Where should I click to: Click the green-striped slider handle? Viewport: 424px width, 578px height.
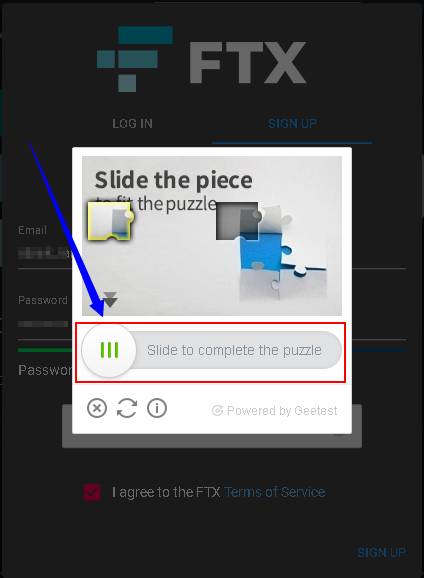pyautogui.click(x=109, y=350)
